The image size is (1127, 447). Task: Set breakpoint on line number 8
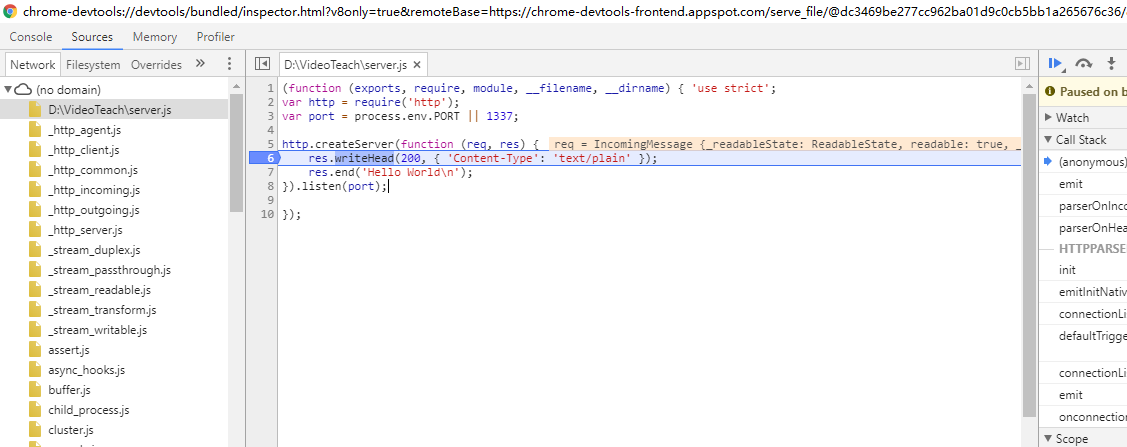coord(270,186)
